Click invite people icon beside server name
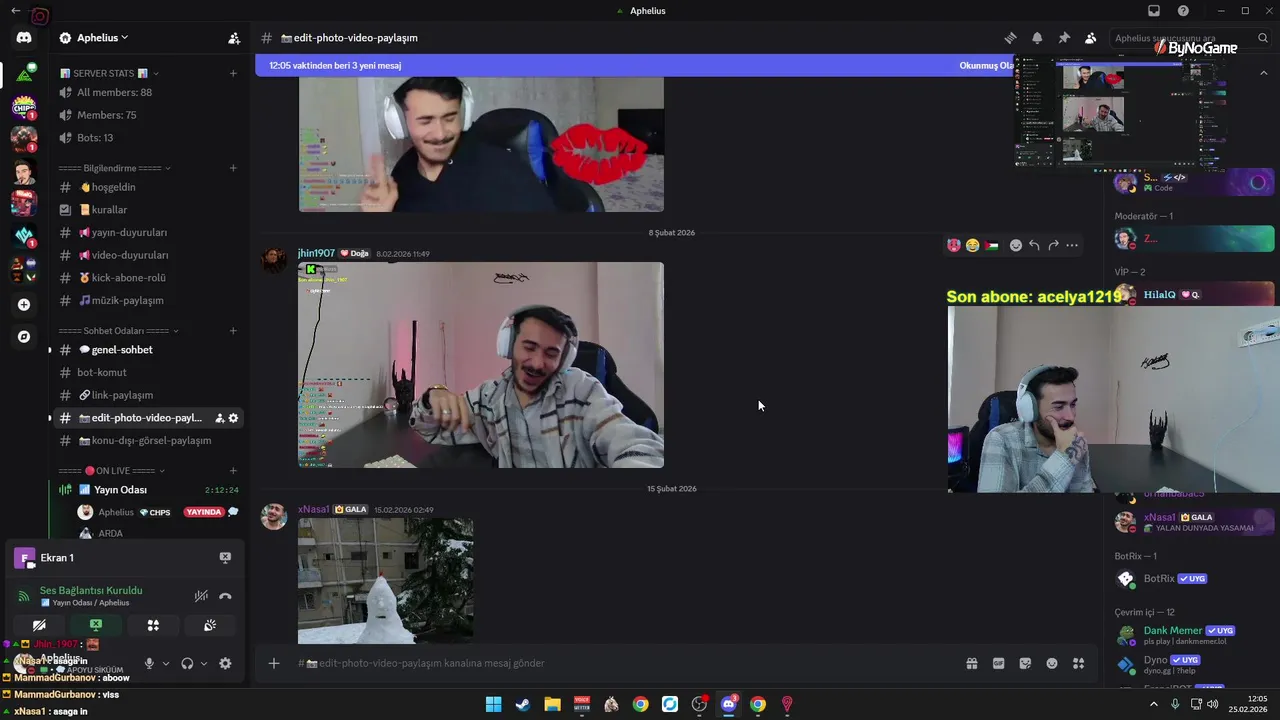Screen dimensions: 1280x720 coord(234,38)
